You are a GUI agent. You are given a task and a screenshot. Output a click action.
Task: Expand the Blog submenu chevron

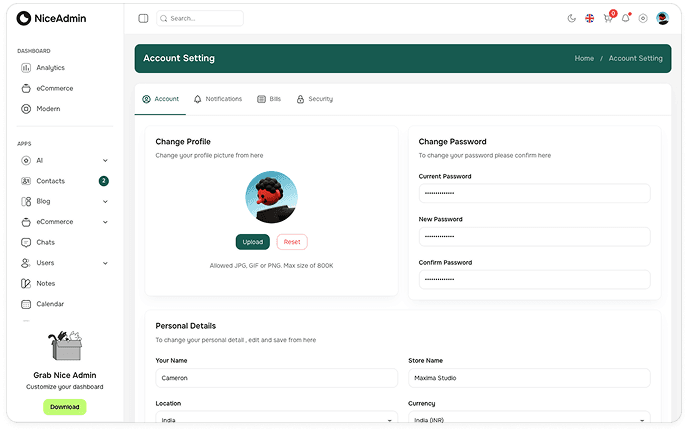(105, 201)
